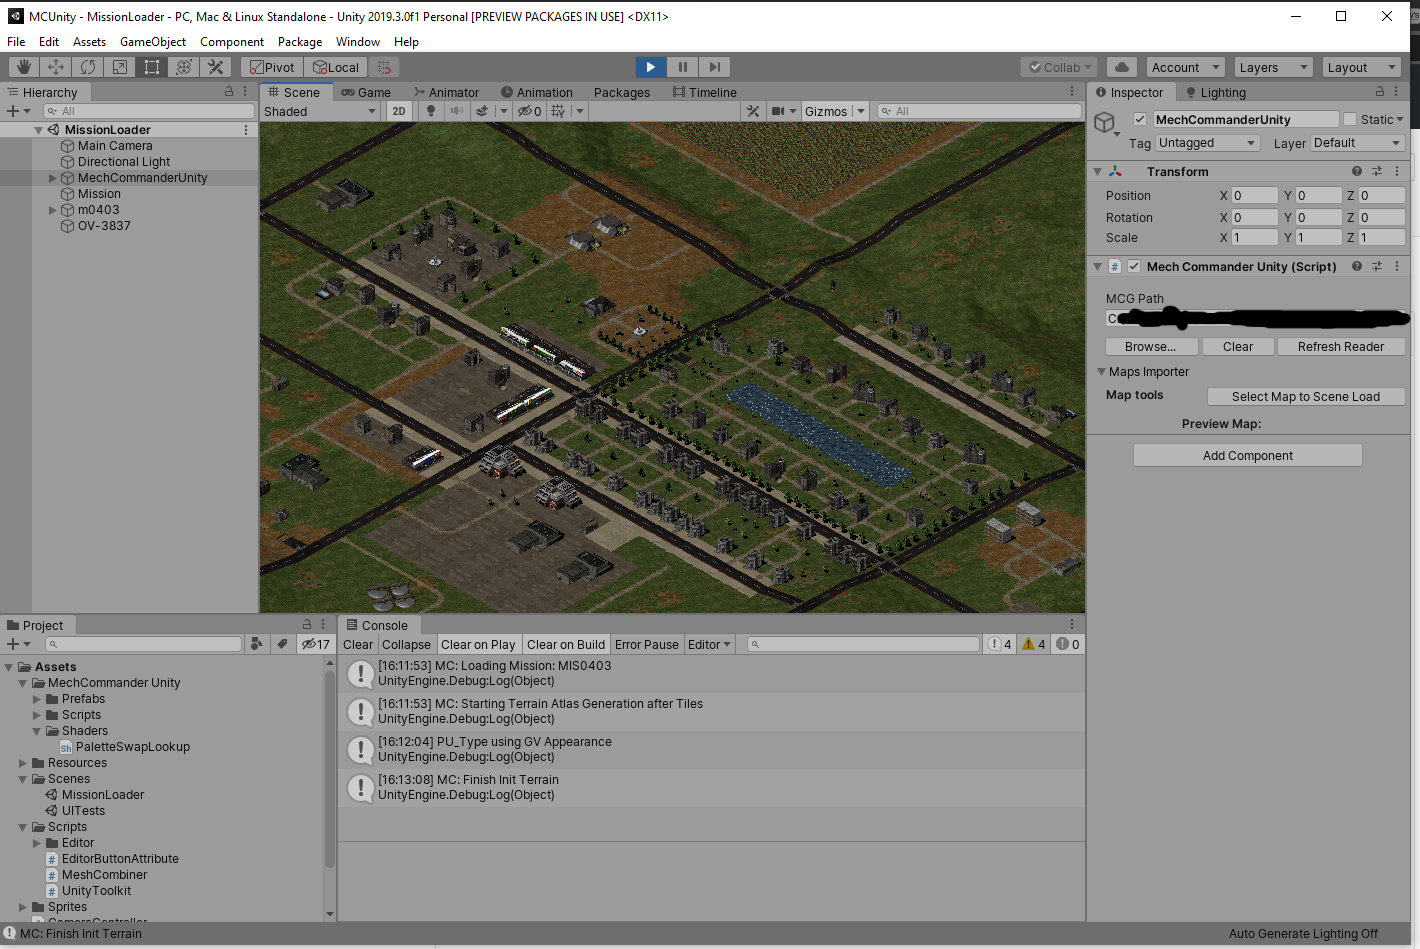Toggle the 2D scene view mode
The width and height of the screenshot is (1420, 949).
click(399, 111)
